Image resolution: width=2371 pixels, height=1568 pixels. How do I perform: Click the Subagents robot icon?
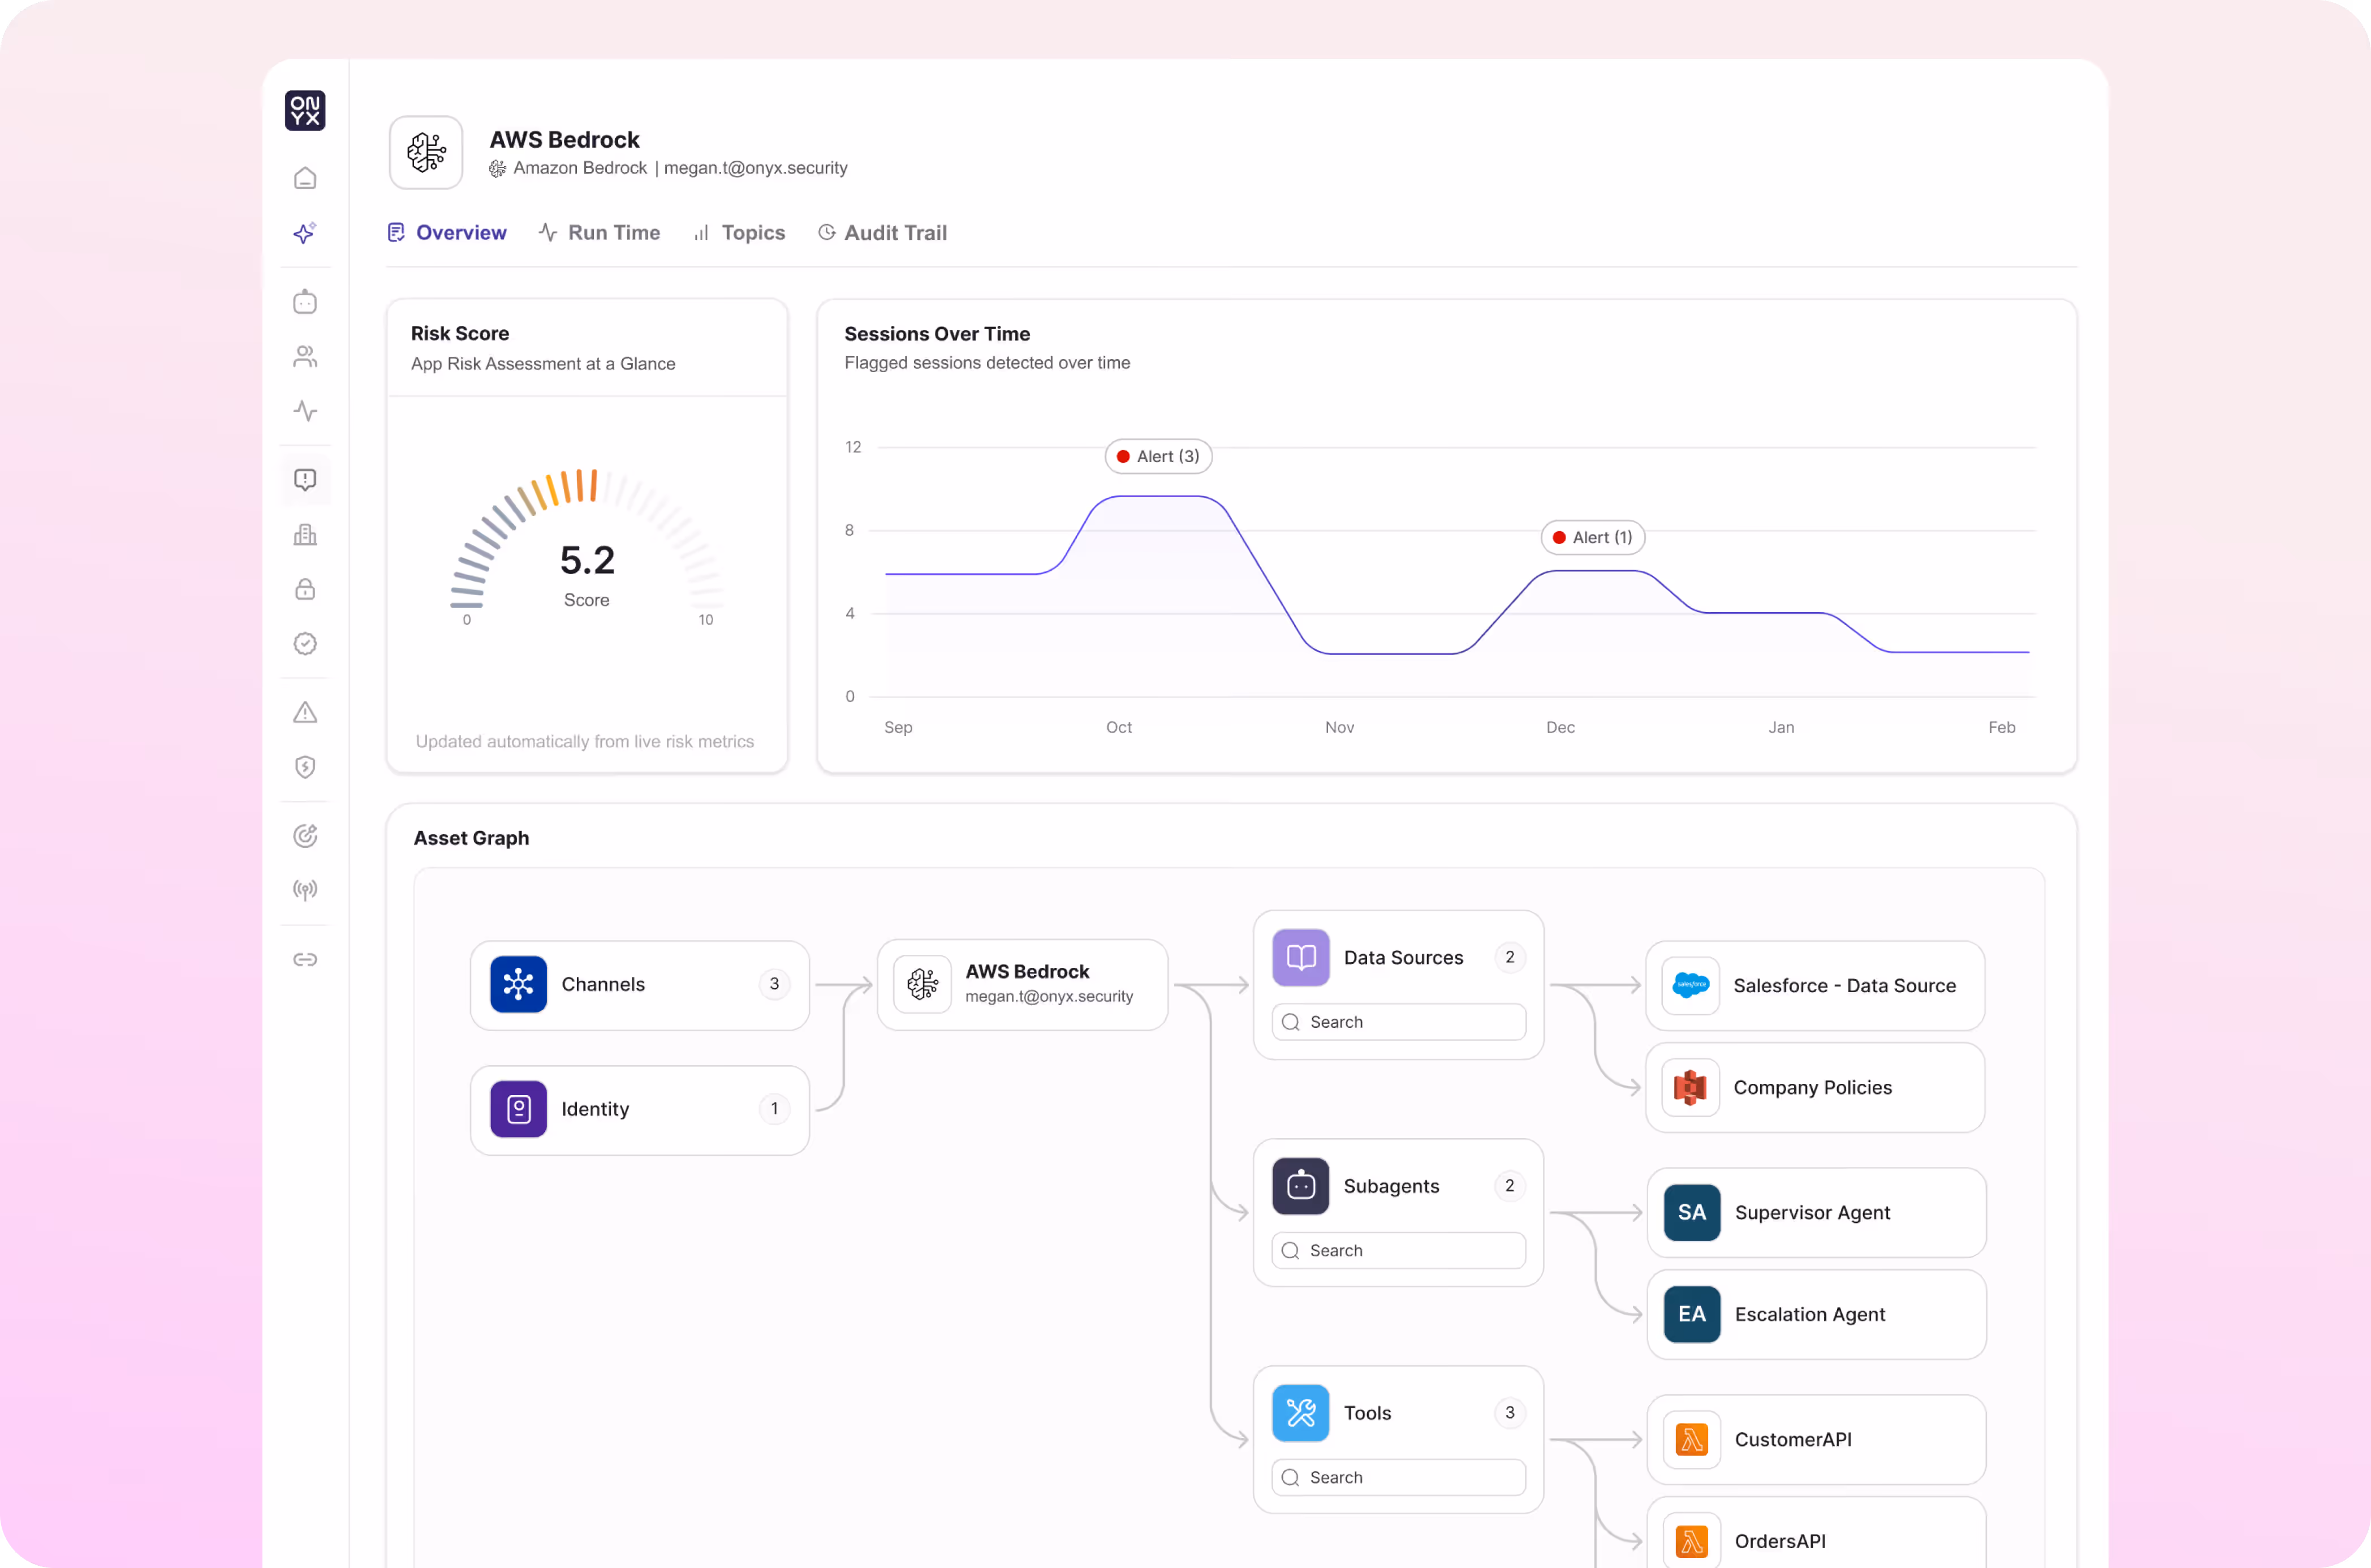(x=1300, y=1186)
